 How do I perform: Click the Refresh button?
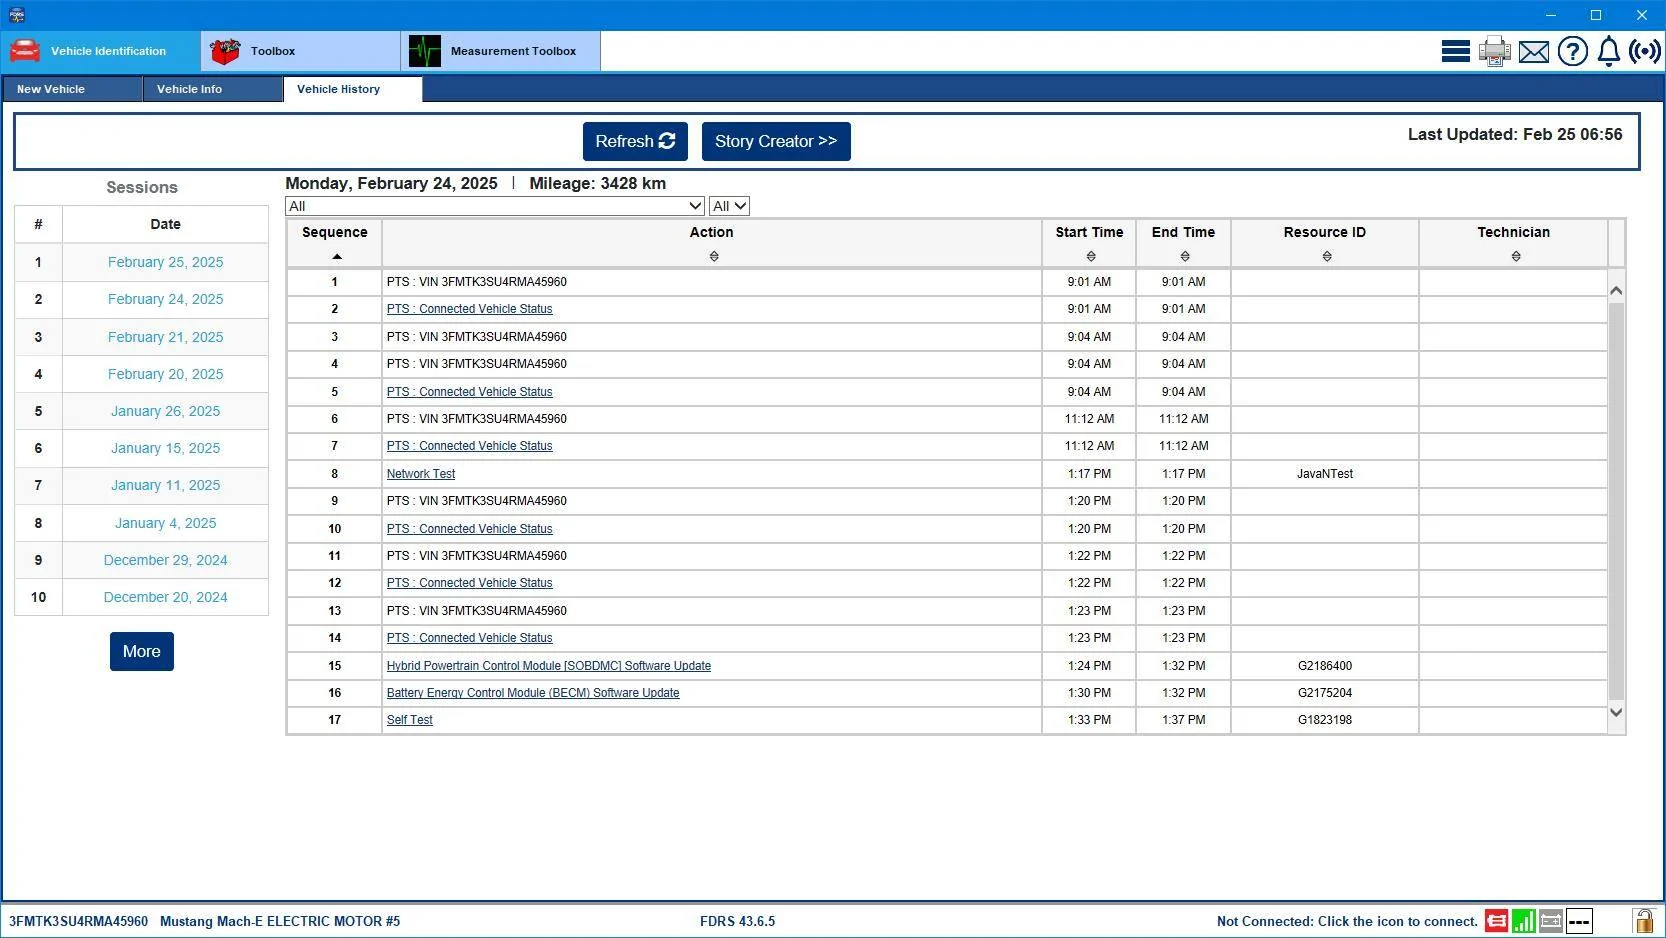[x=635, y=141]
